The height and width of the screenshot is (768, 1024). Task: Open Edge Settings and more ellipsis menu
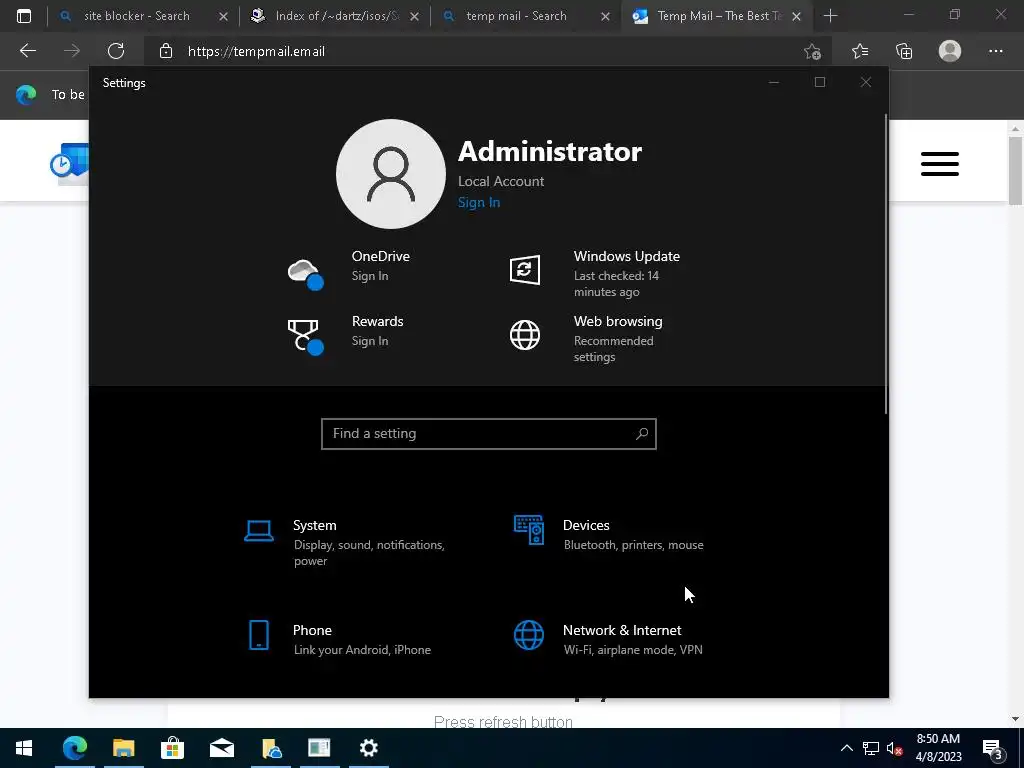click(x=995, y=51)
